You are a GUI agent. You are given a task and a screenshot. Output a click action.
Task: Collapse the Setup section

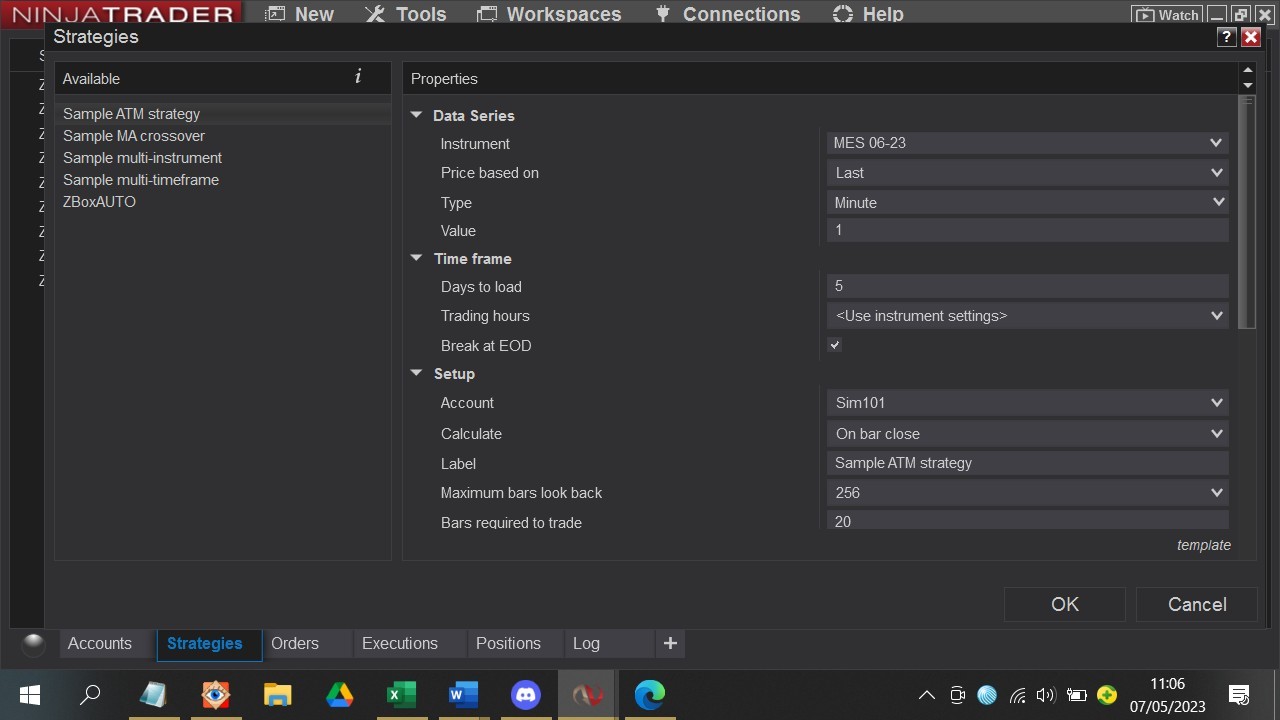click(417, 373)
